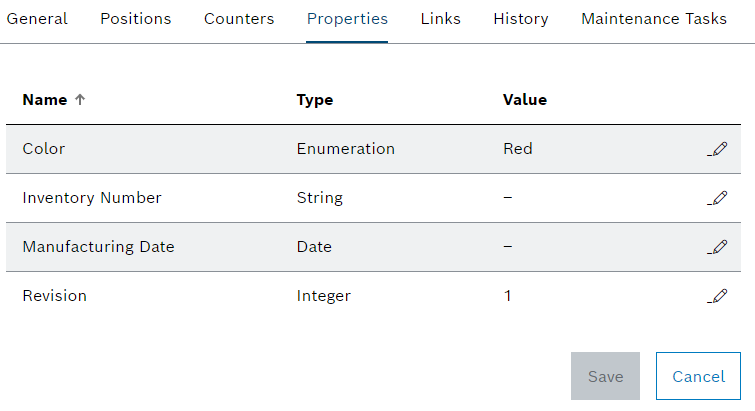
Task: Select the Inventory Number row
Action: click(92, 198)
